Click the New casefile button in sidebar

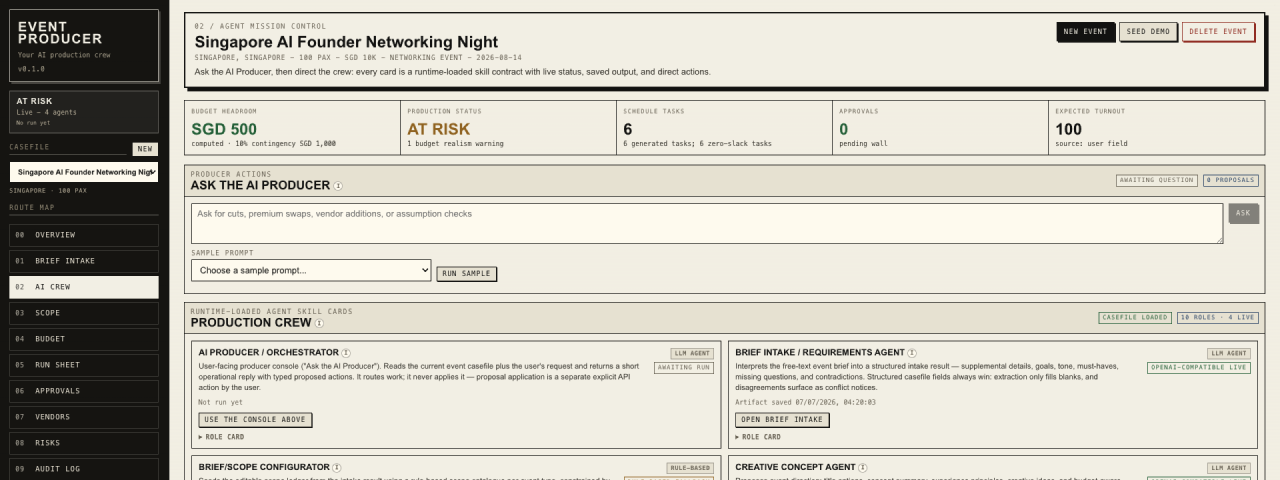145,149
